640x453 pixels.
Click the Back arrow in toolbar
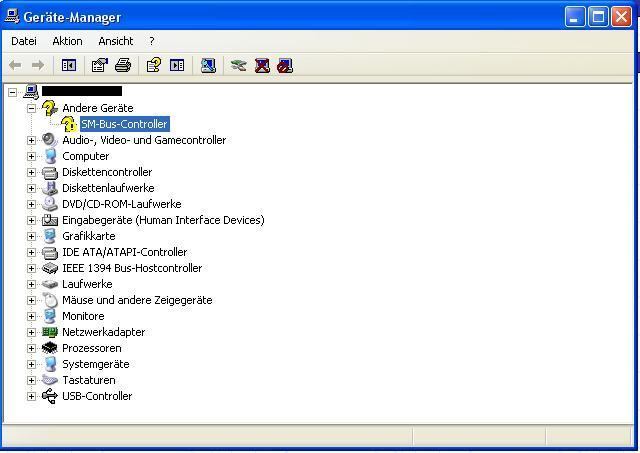coord(15,65)
